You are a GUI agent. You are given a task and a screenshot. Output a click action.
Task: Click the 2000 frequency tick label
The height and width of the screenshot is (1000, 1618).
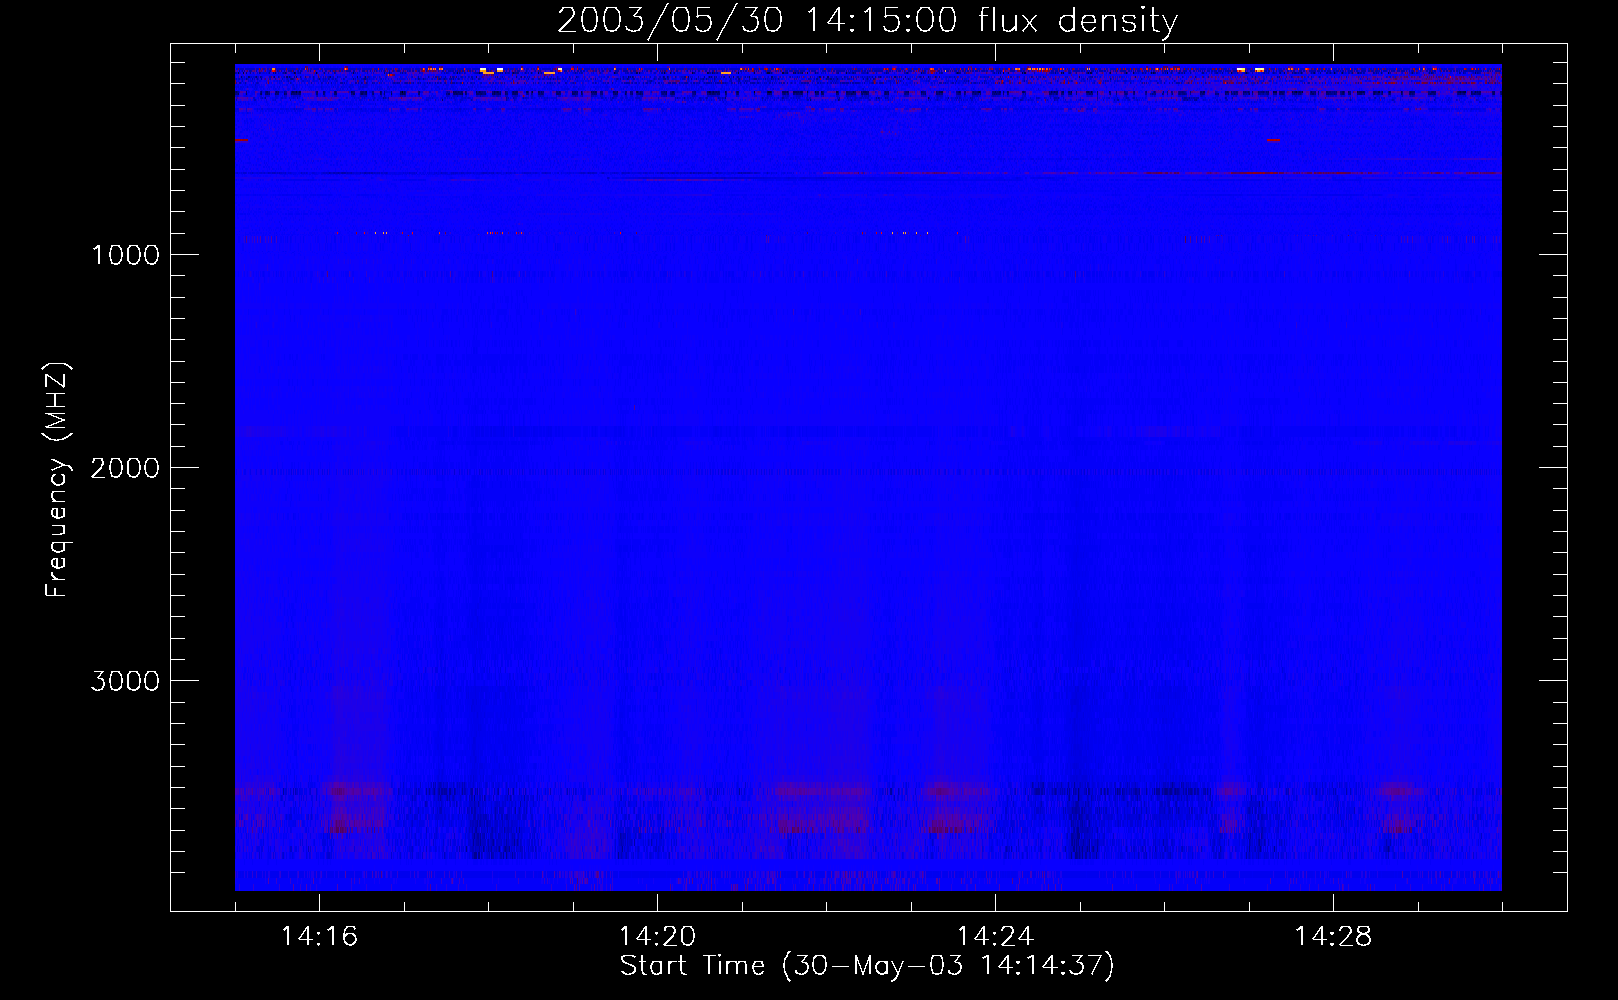125,468
